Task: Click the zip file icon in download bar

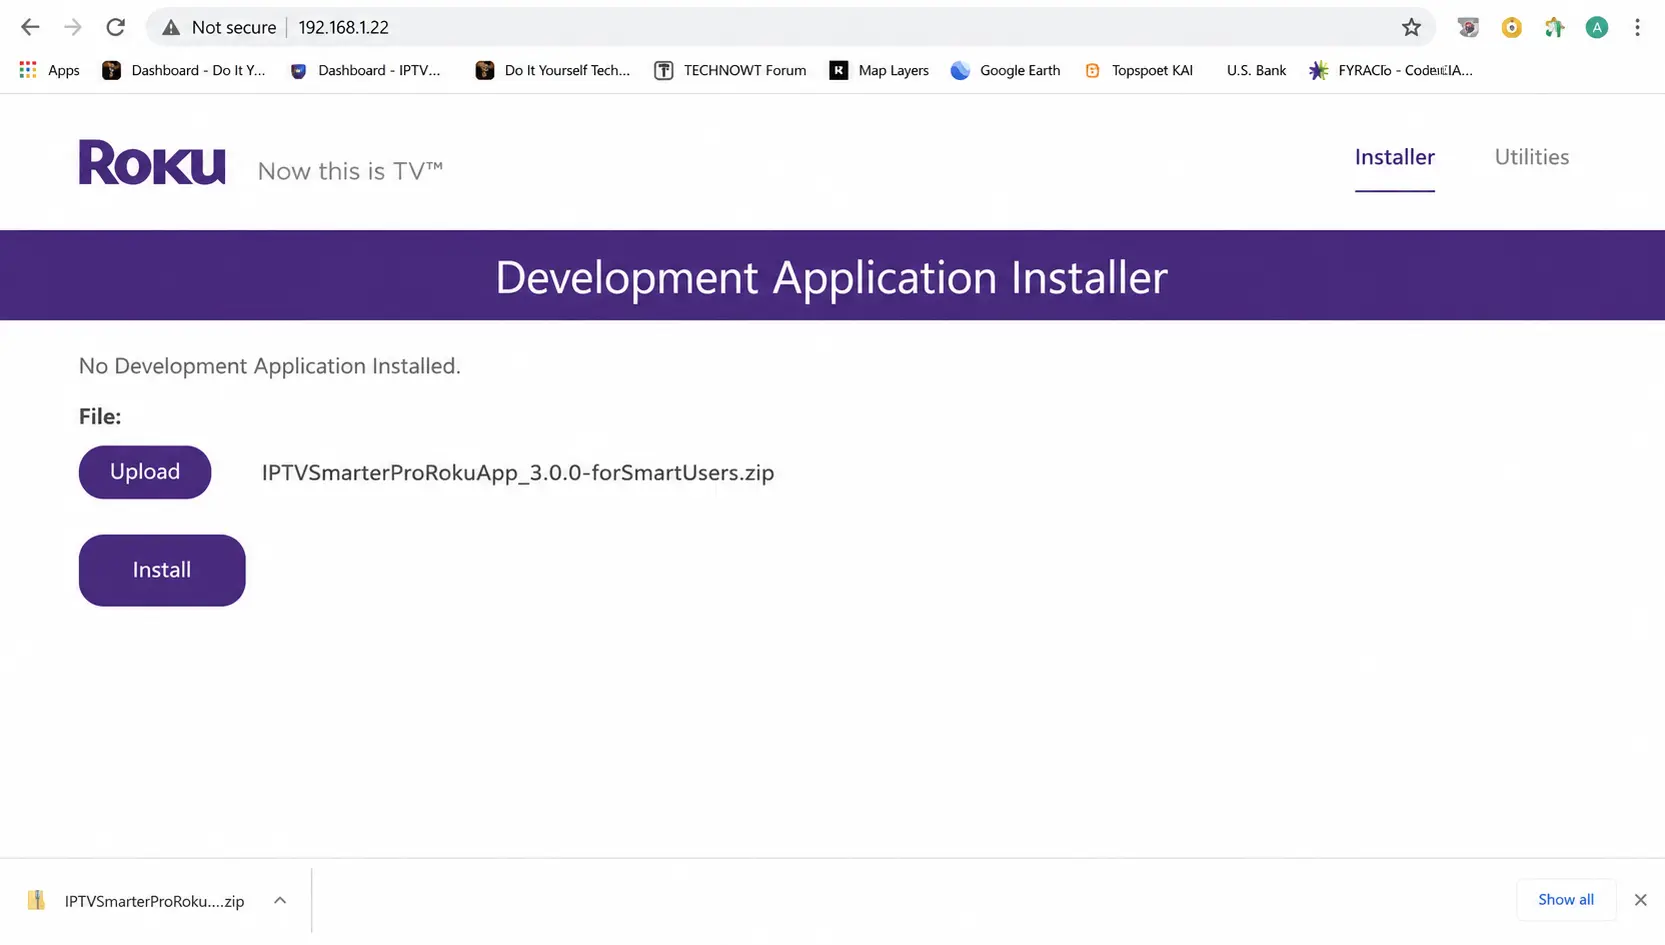Action: click(x=37, y=900)
